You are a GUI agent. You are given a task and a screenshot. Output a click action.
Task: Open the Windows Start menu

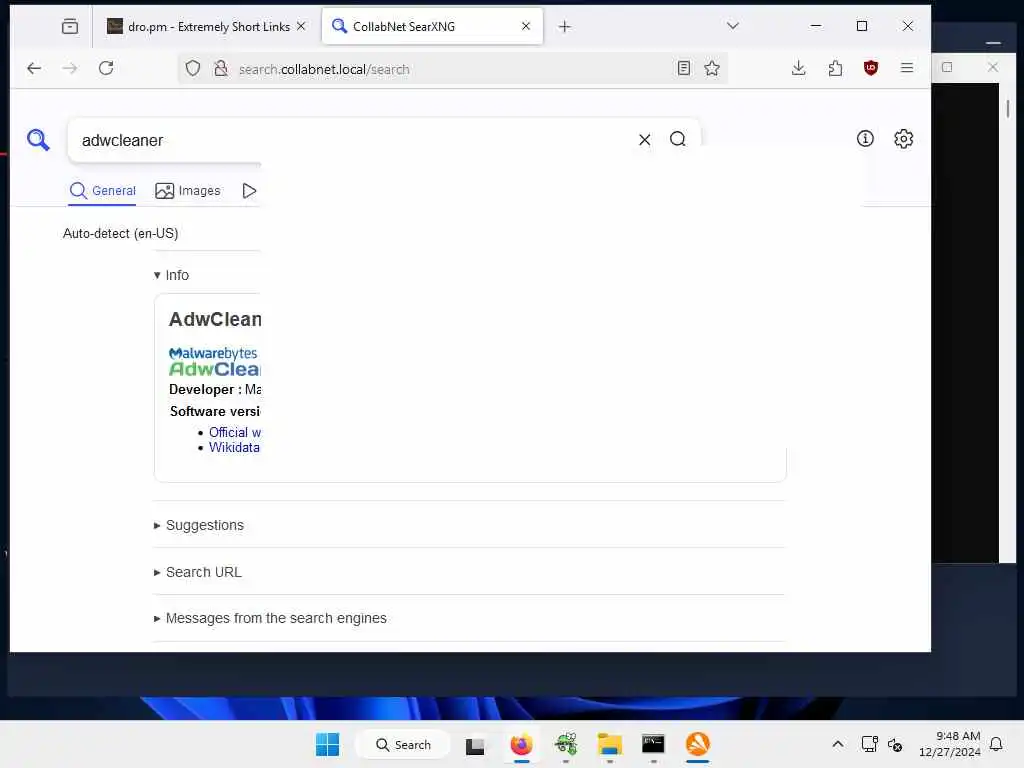pos(327,744)
